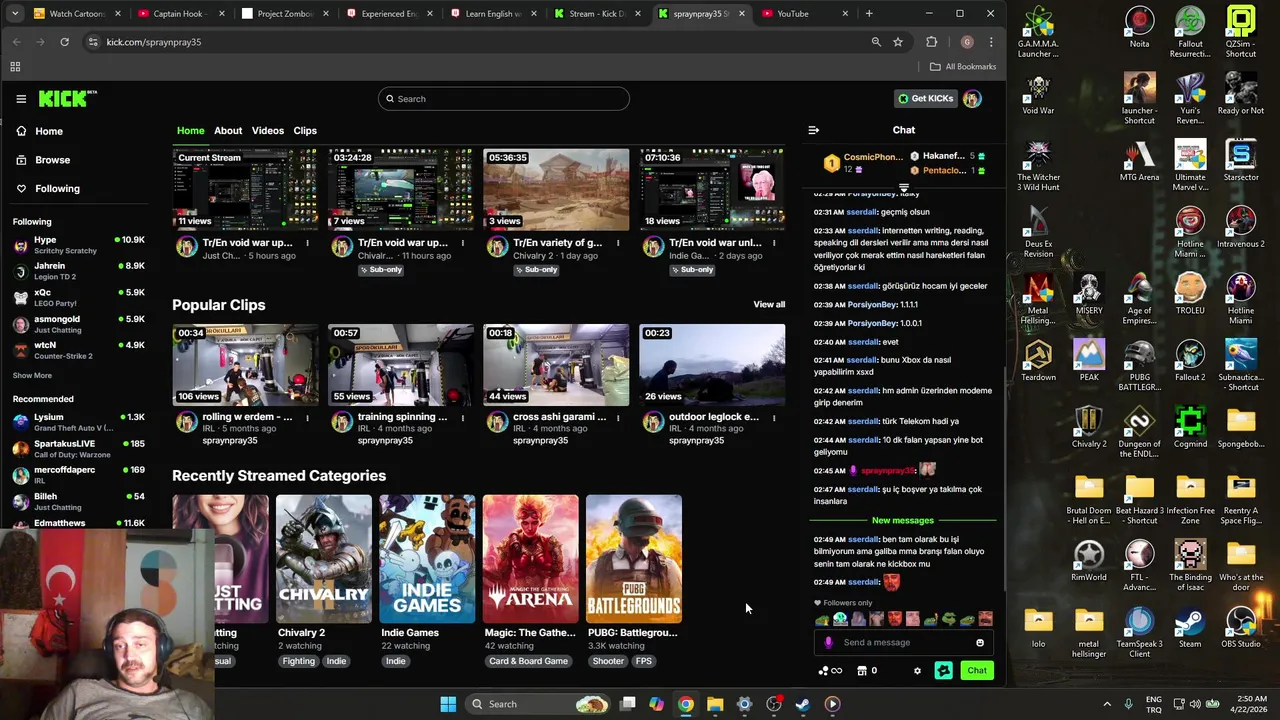Viewport: 1280px width, 720px height.
Task: Open options for training spinning clip
Action: [x=462, y=417]
